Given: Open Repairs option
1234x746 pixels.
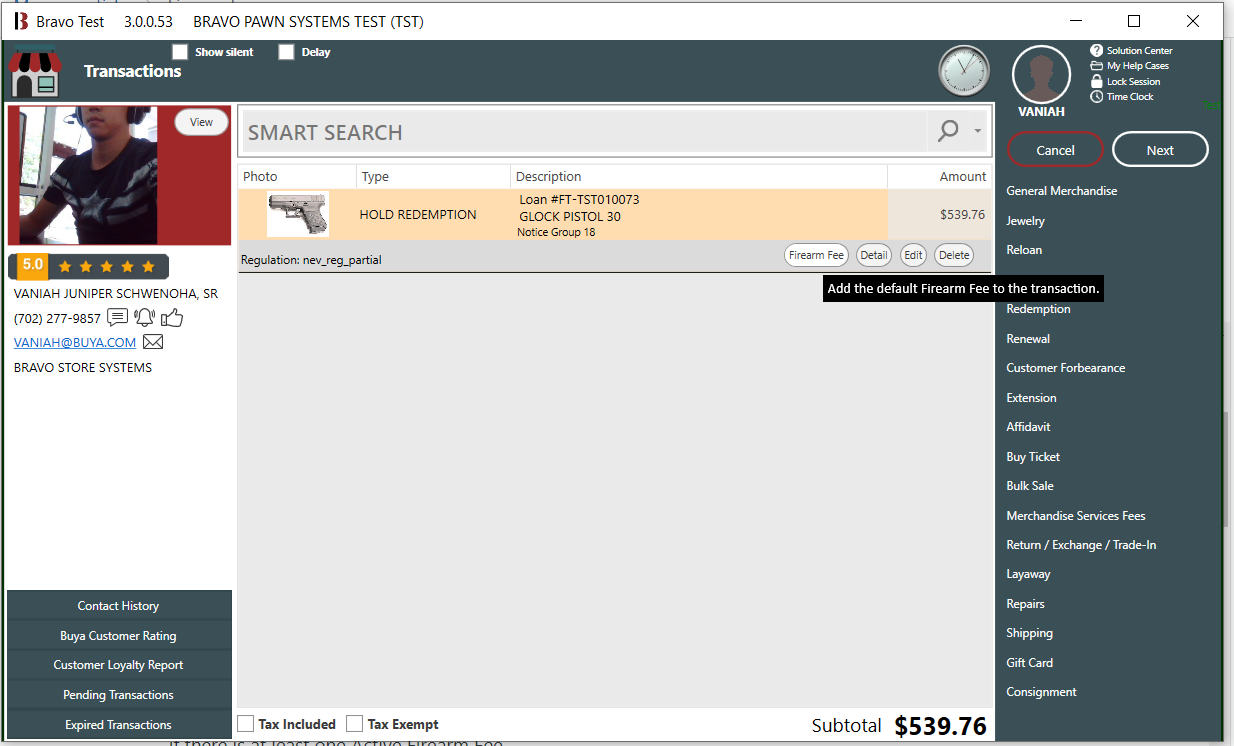Looking at the screenshot, I should [1025, 604].
